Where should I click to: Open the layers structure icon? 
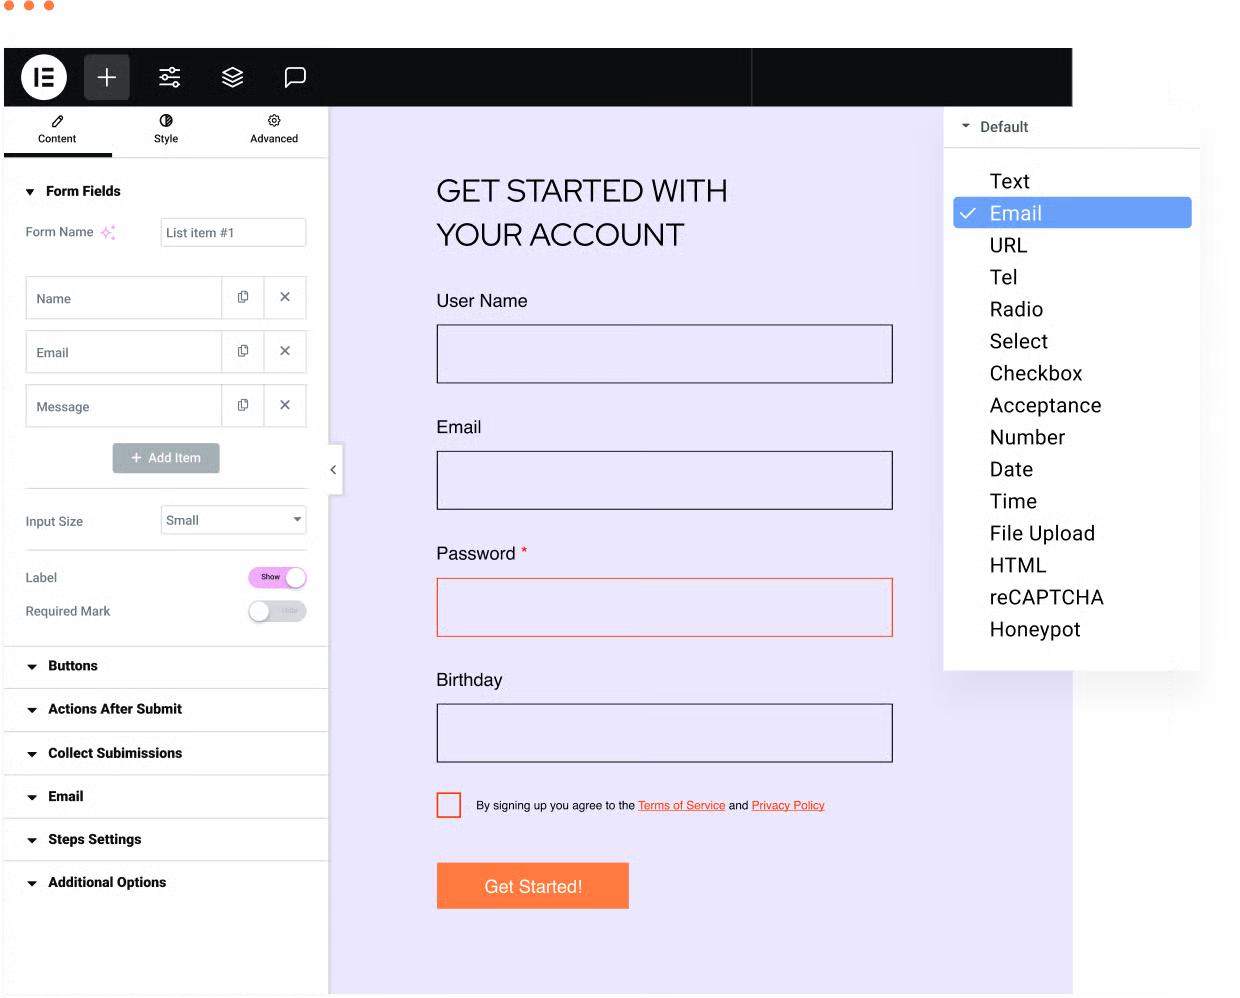[232, 77]
